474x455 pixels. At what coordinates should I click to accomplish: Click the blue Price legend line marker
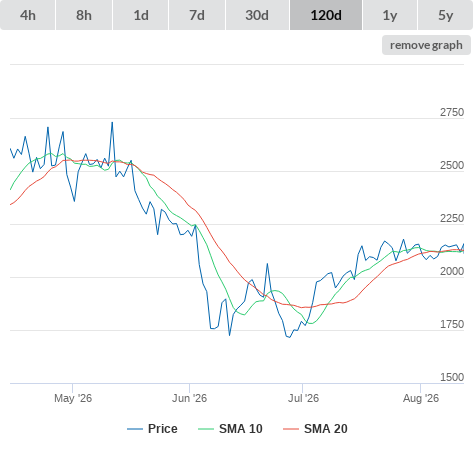[x=135, y=429]
